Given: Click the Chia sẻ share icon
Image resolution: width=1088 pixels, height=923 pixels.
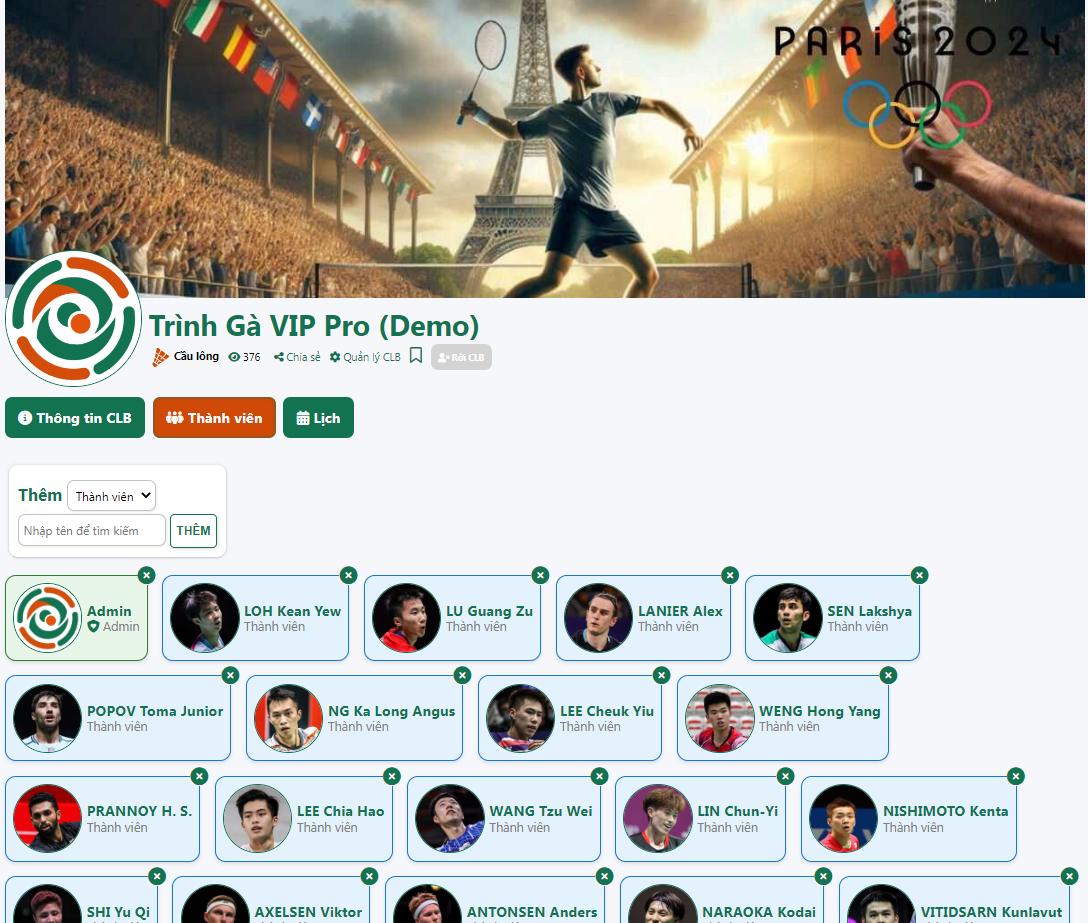Looking at the screenshot, I should coord(278,357).
